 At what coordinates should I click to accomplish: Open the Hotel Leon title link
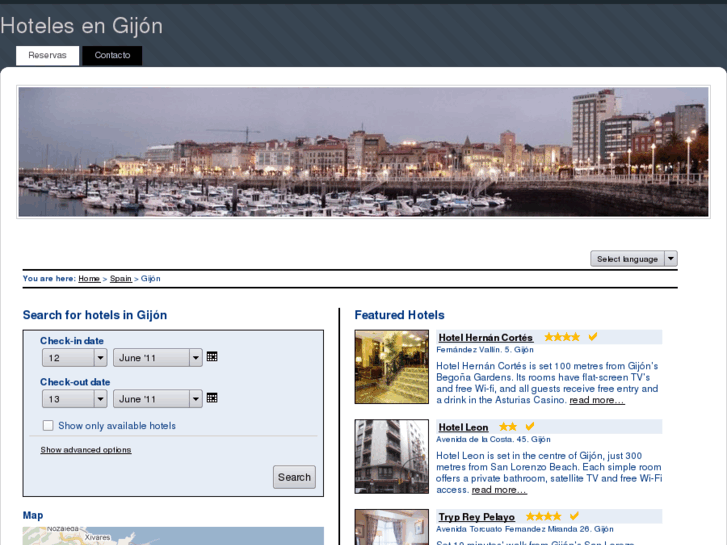463,427
